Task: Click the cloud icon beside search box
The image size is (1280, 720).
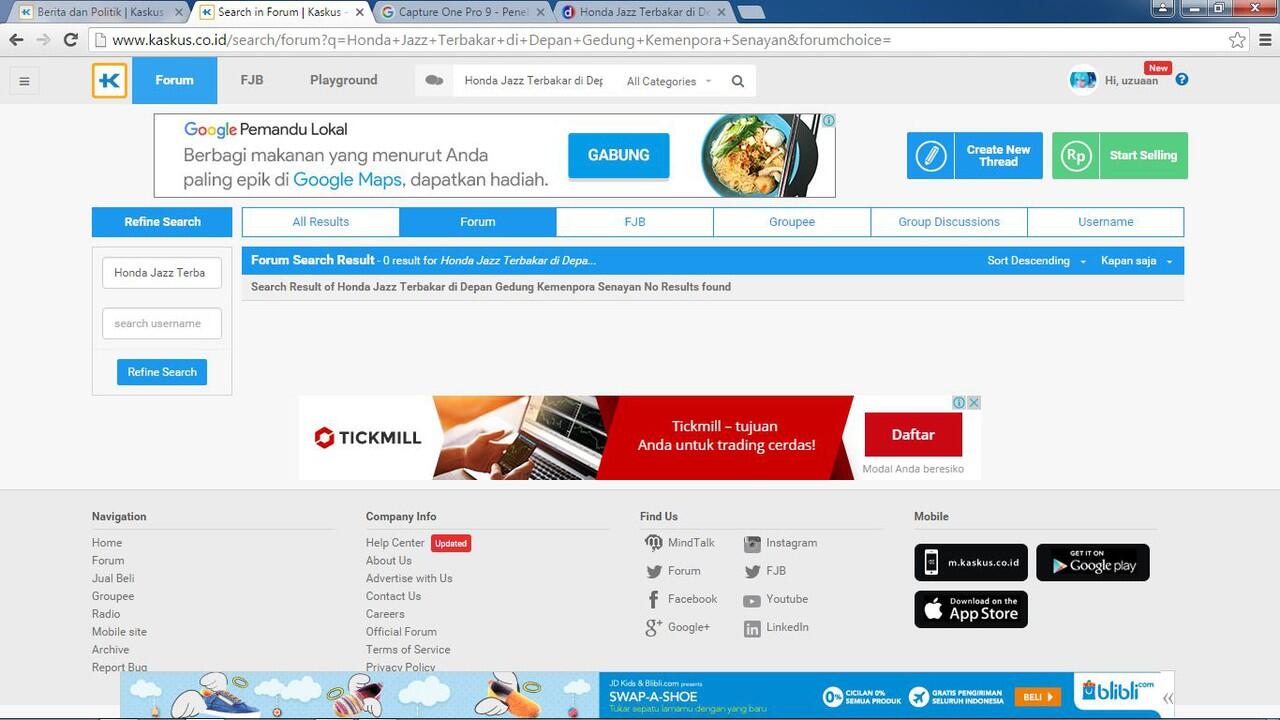Action: [x=434, y=81]
